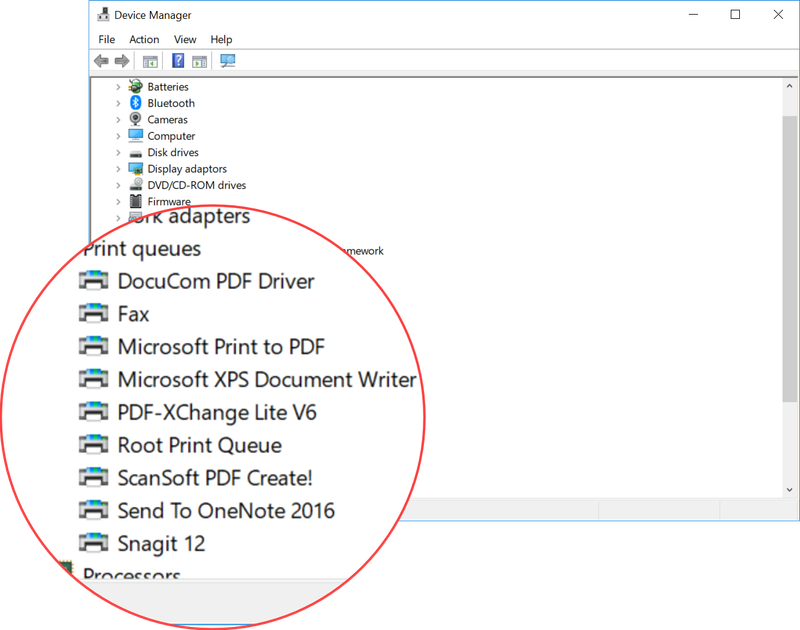Open Help using the blue question mark icon
Image resolution: width=800 pixels, height=630 pixels.
pyautogui.click(x=178, y=61)
